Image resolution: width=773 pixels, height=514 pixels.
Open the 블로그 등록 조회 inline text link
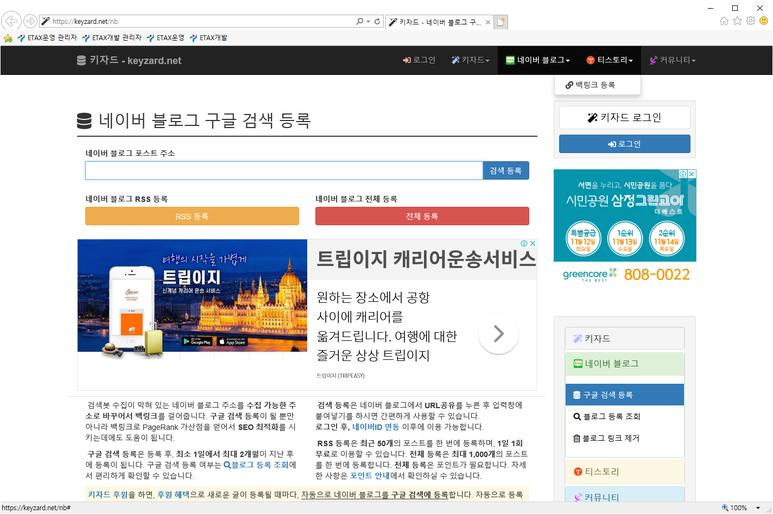(256, 465)
